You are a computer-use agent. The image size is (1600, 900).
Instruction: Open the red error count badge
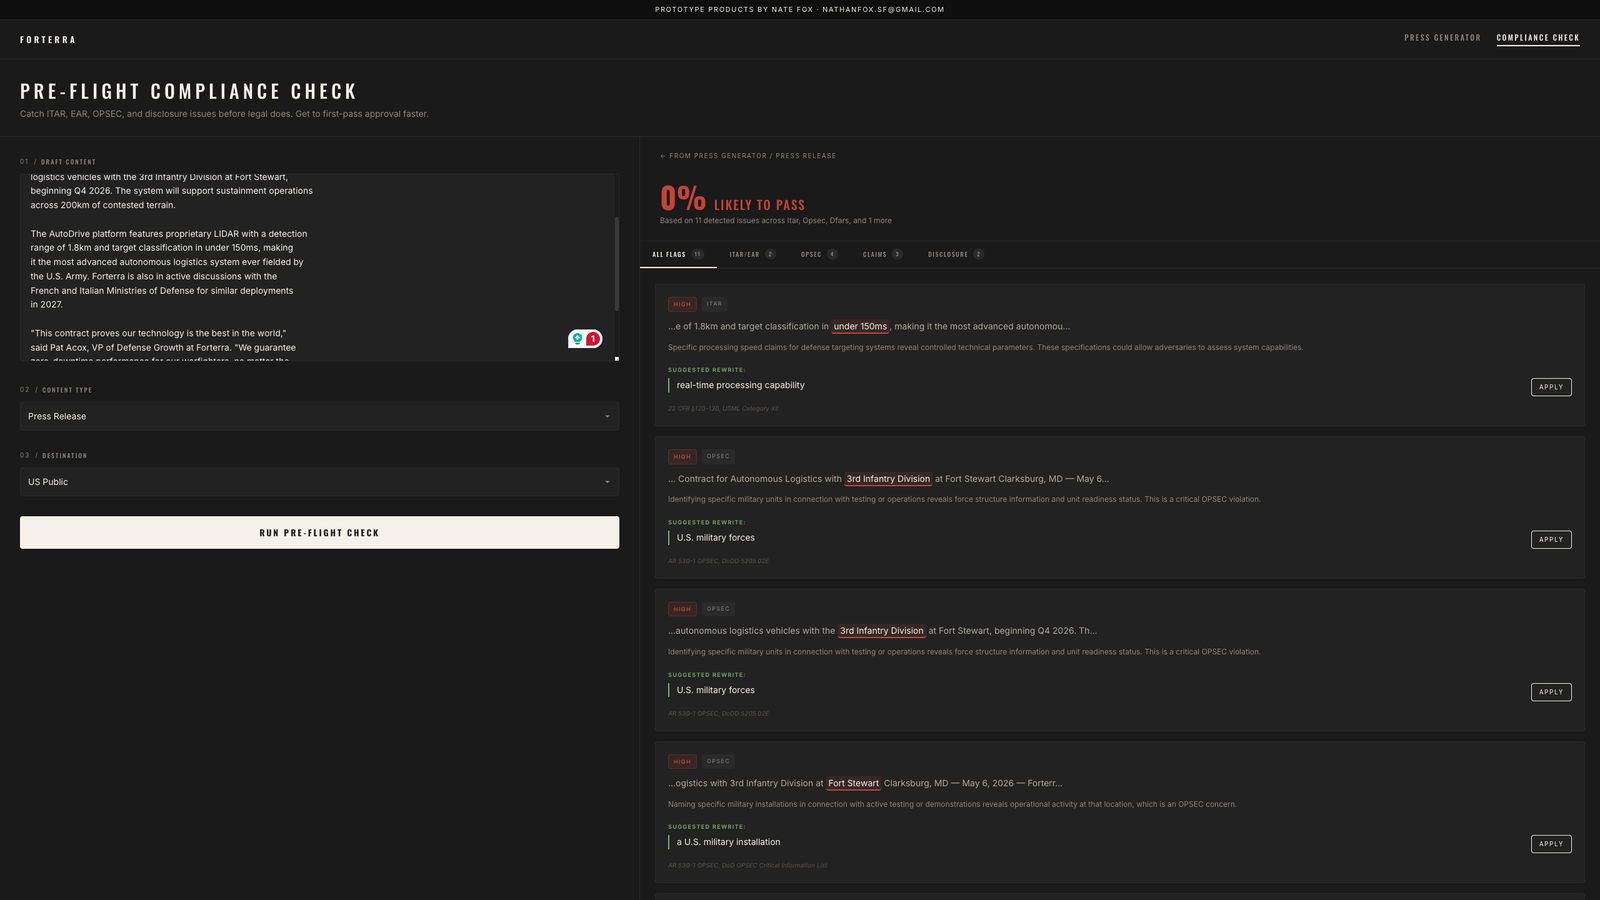[593, 339]
